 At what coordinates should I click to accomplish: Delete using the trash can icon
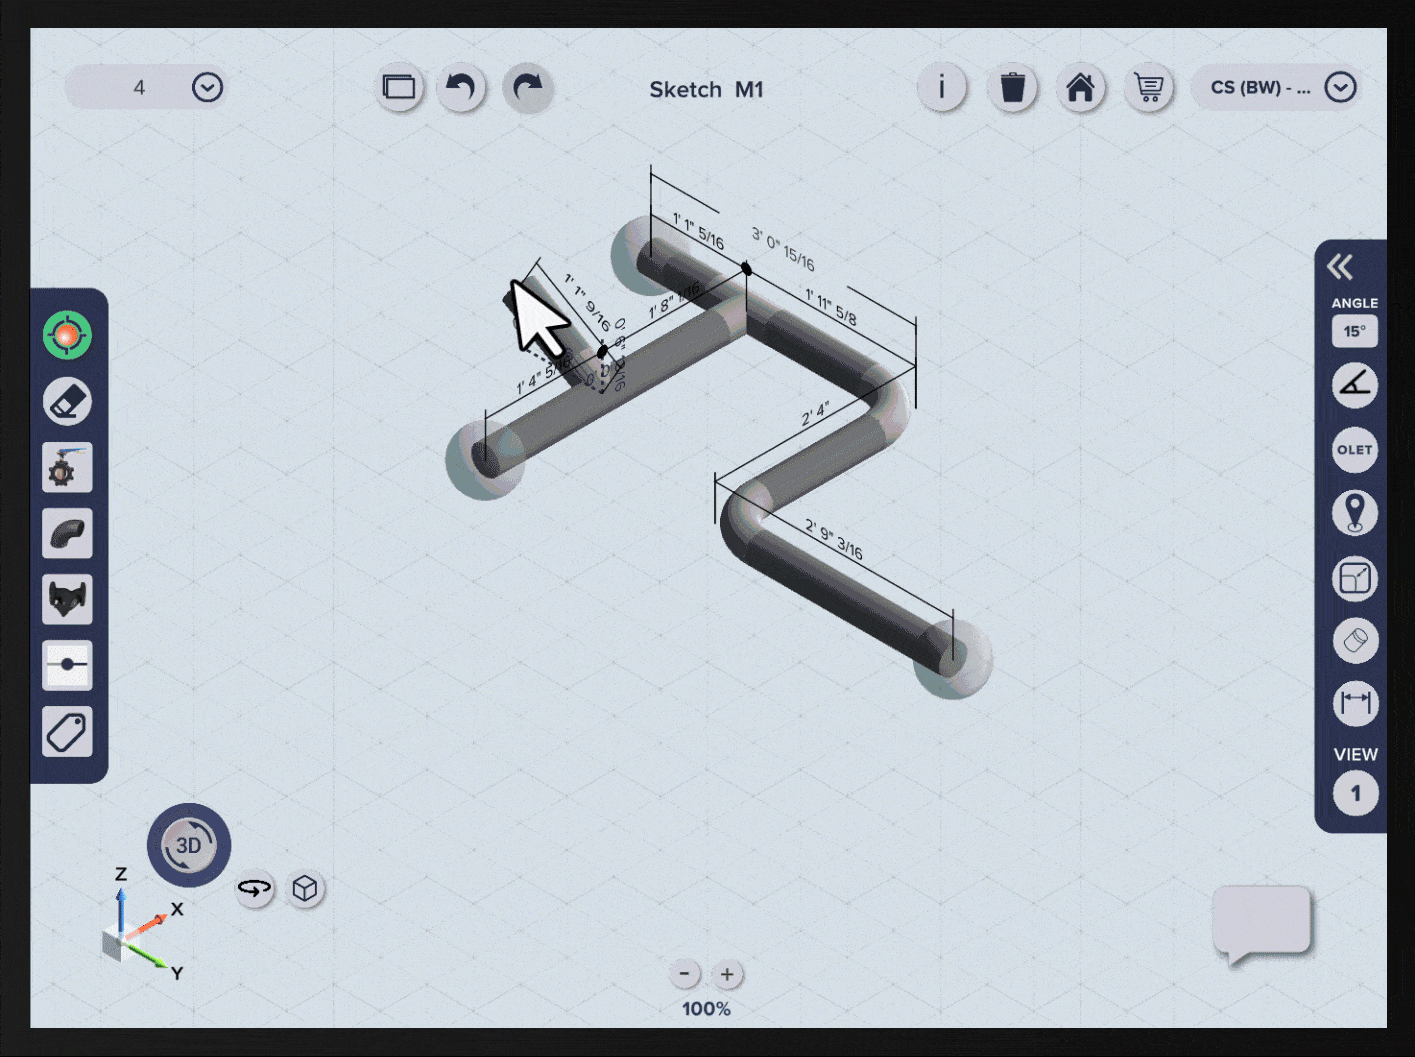coord(1012,88)
